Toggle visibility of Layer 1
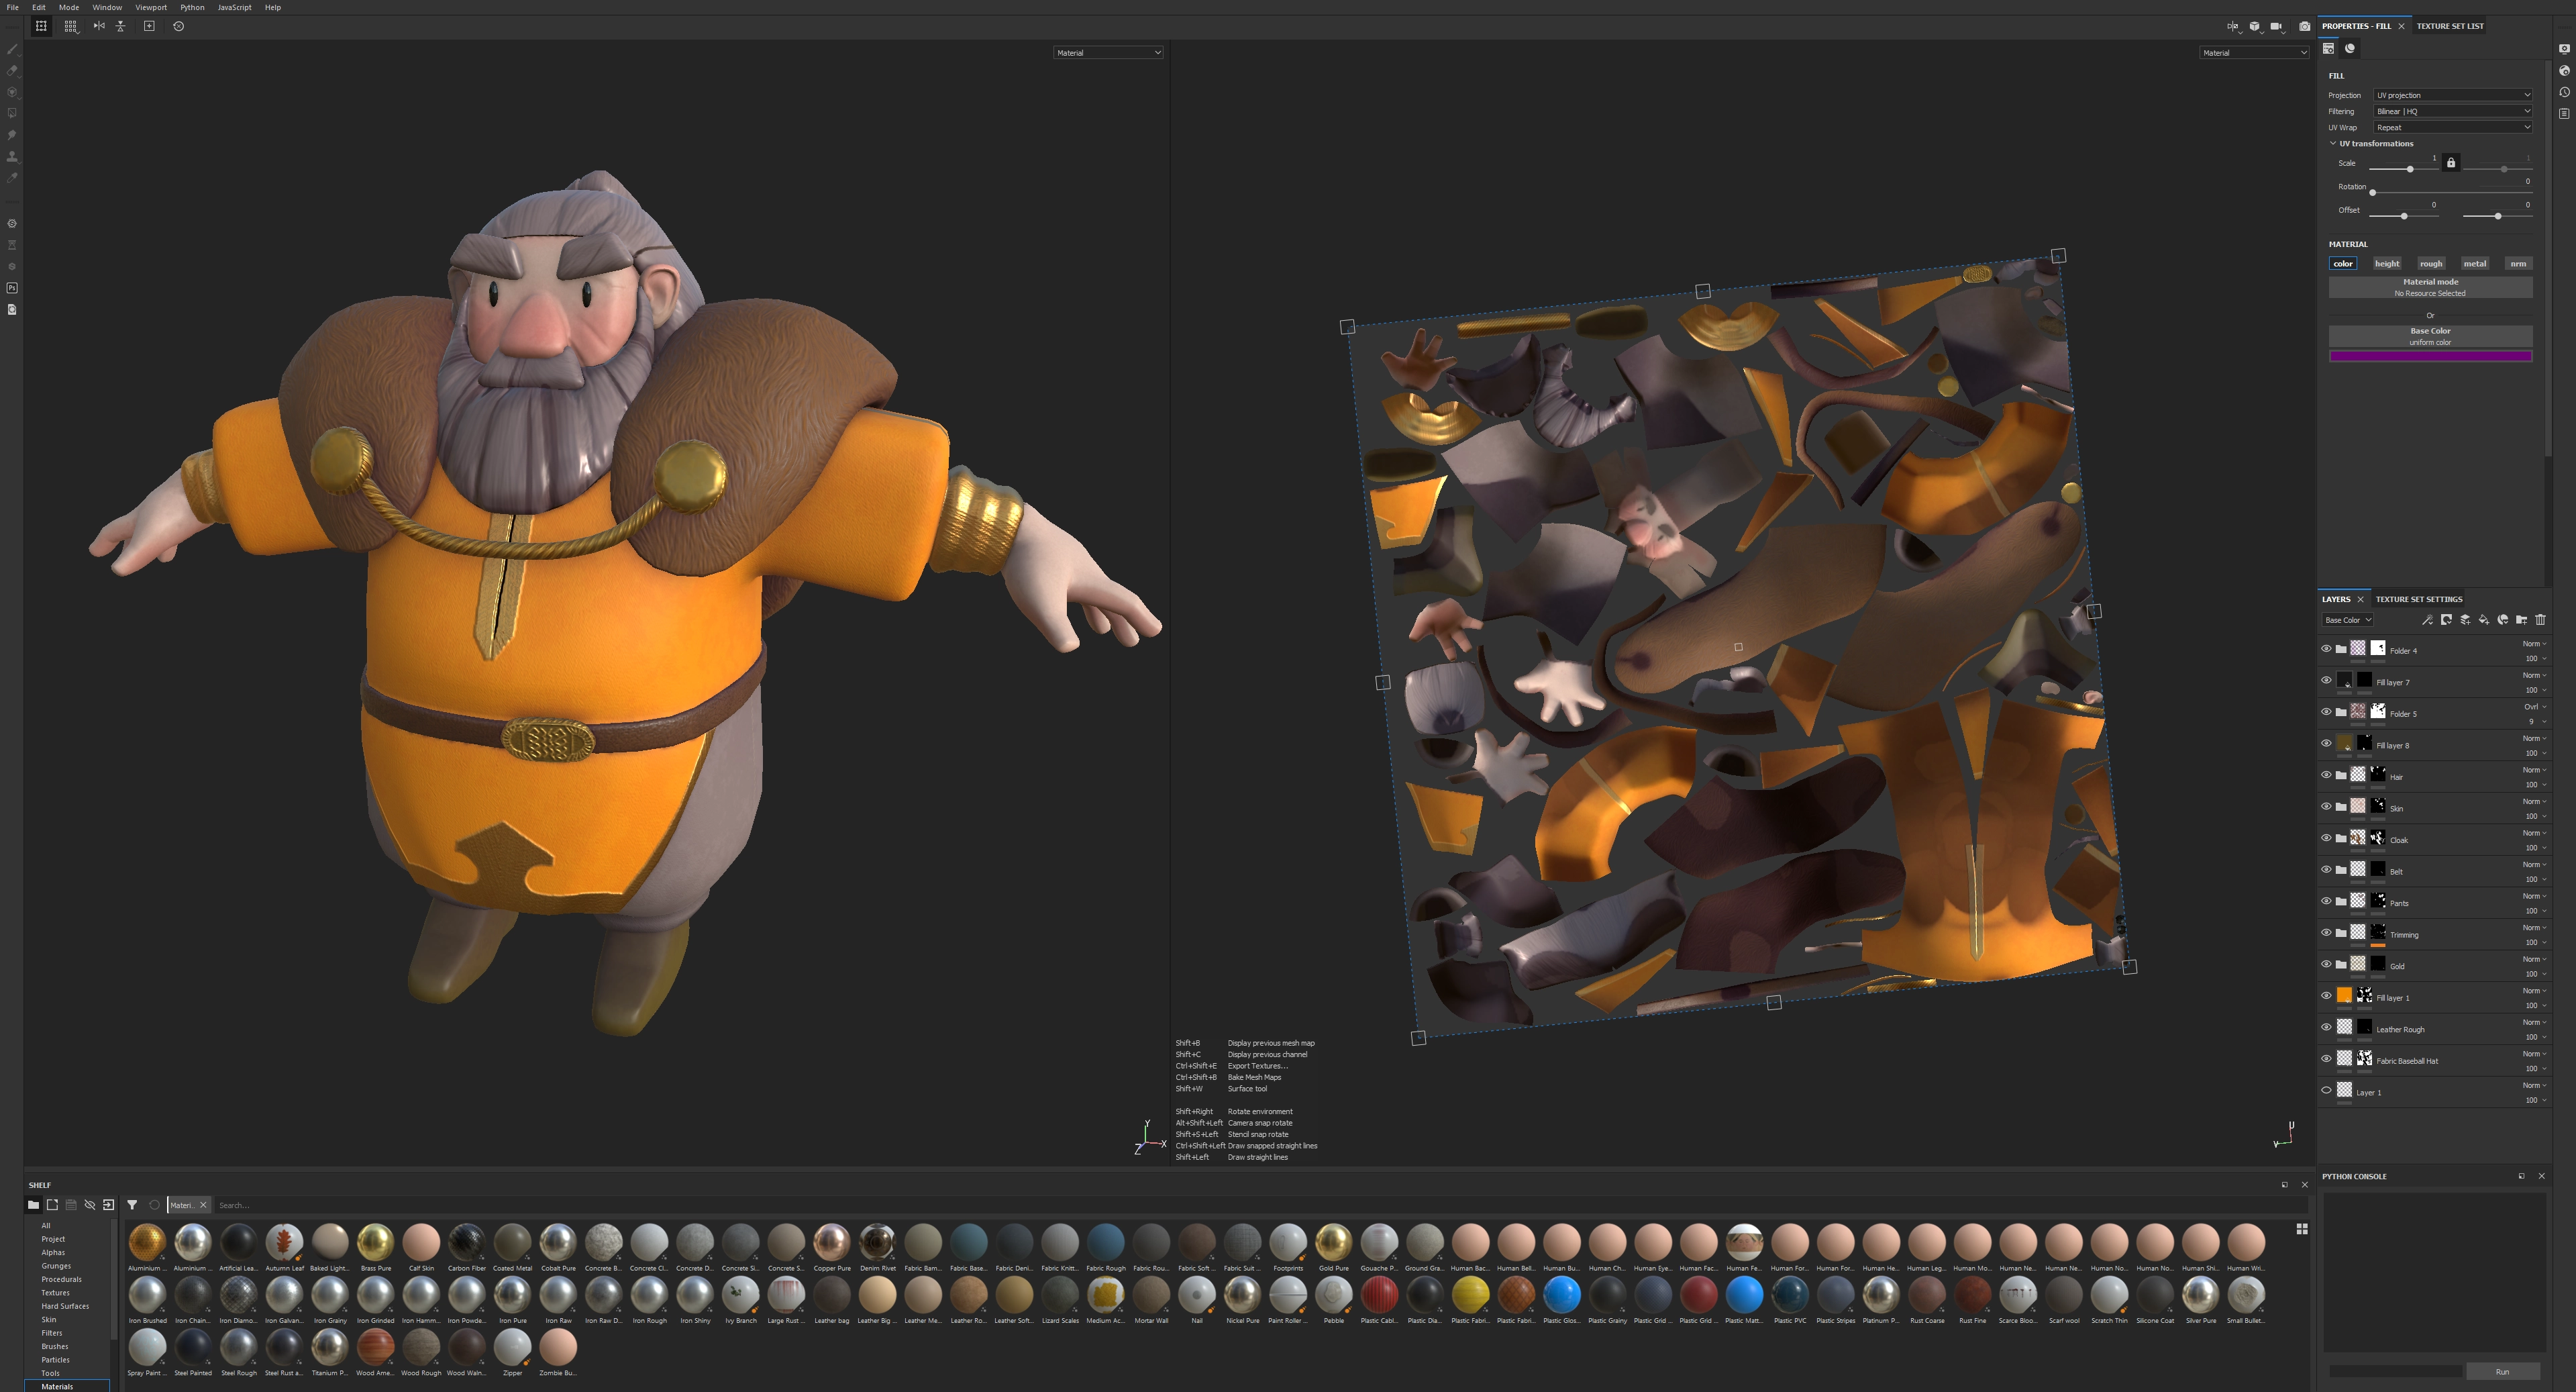Image resolution: width=2576 pixels, height=1392 pixels. 2326,1091
